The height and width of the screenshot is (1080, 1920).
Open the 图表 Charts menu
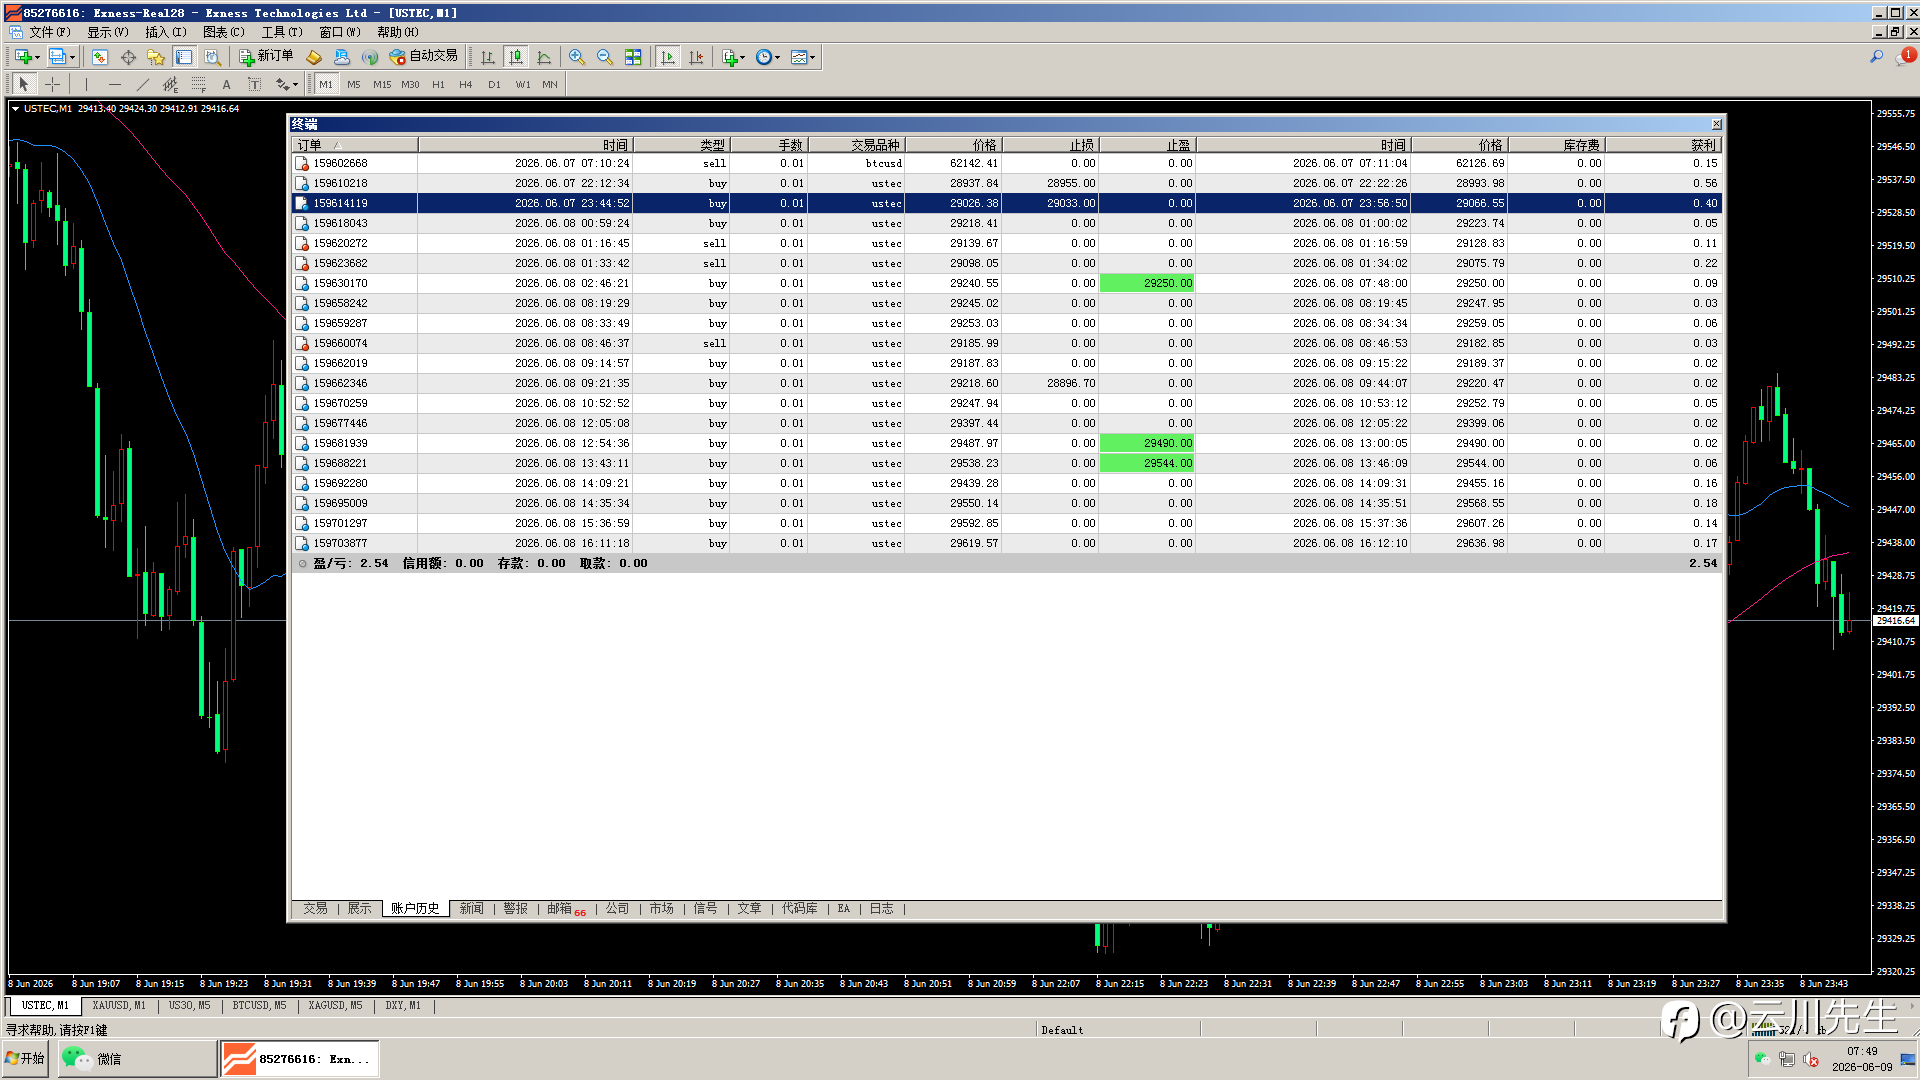click(x=223, y=32)
